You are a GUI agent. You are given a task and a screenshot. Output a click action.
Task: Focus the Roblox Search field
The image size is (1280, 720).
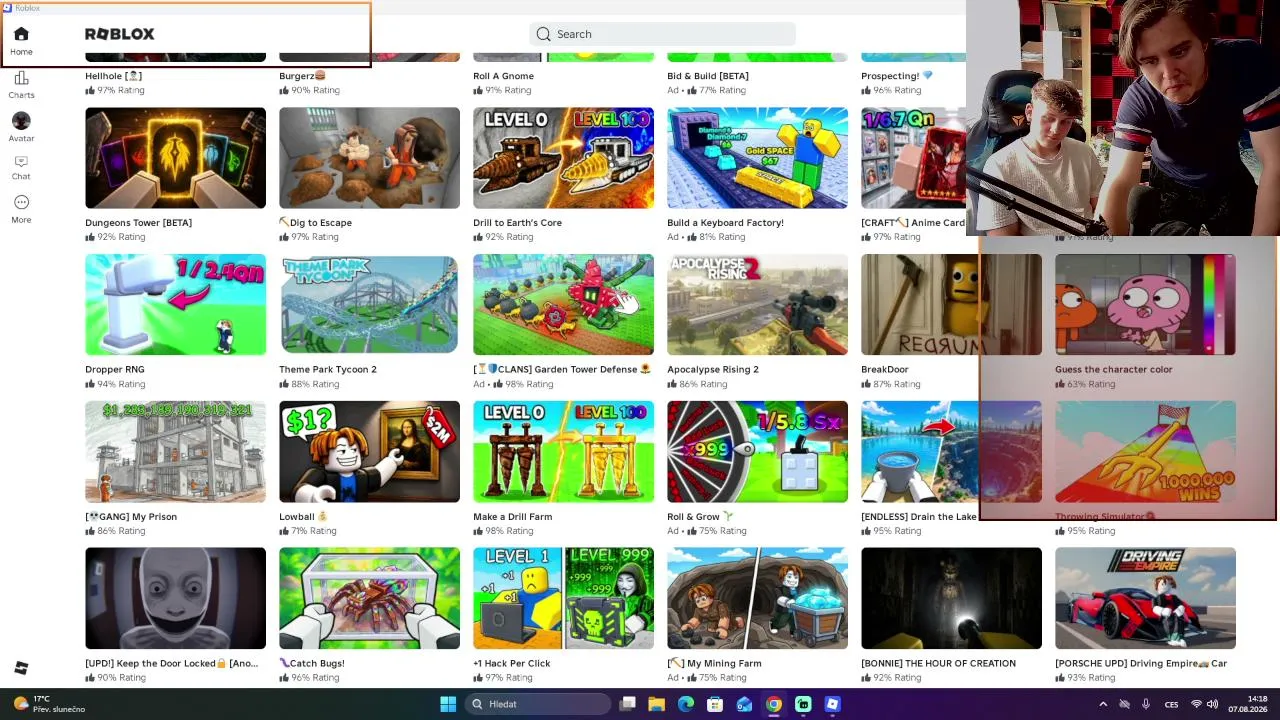pos(662,34)
